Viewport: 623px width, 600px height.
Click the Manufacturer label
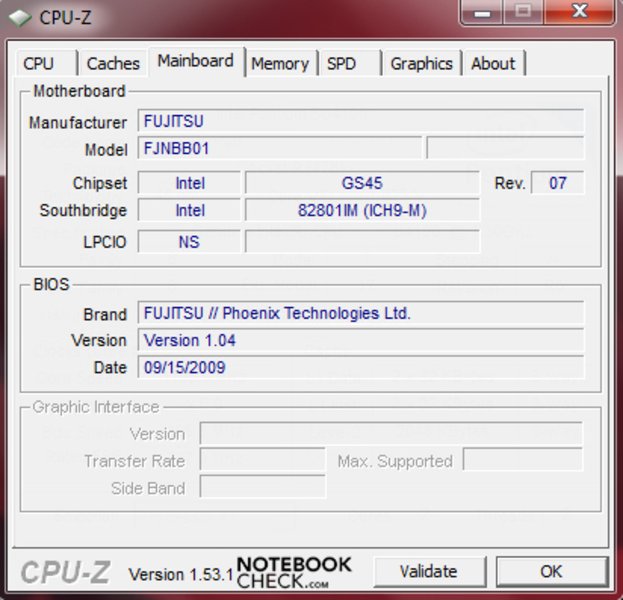point(78,122)
